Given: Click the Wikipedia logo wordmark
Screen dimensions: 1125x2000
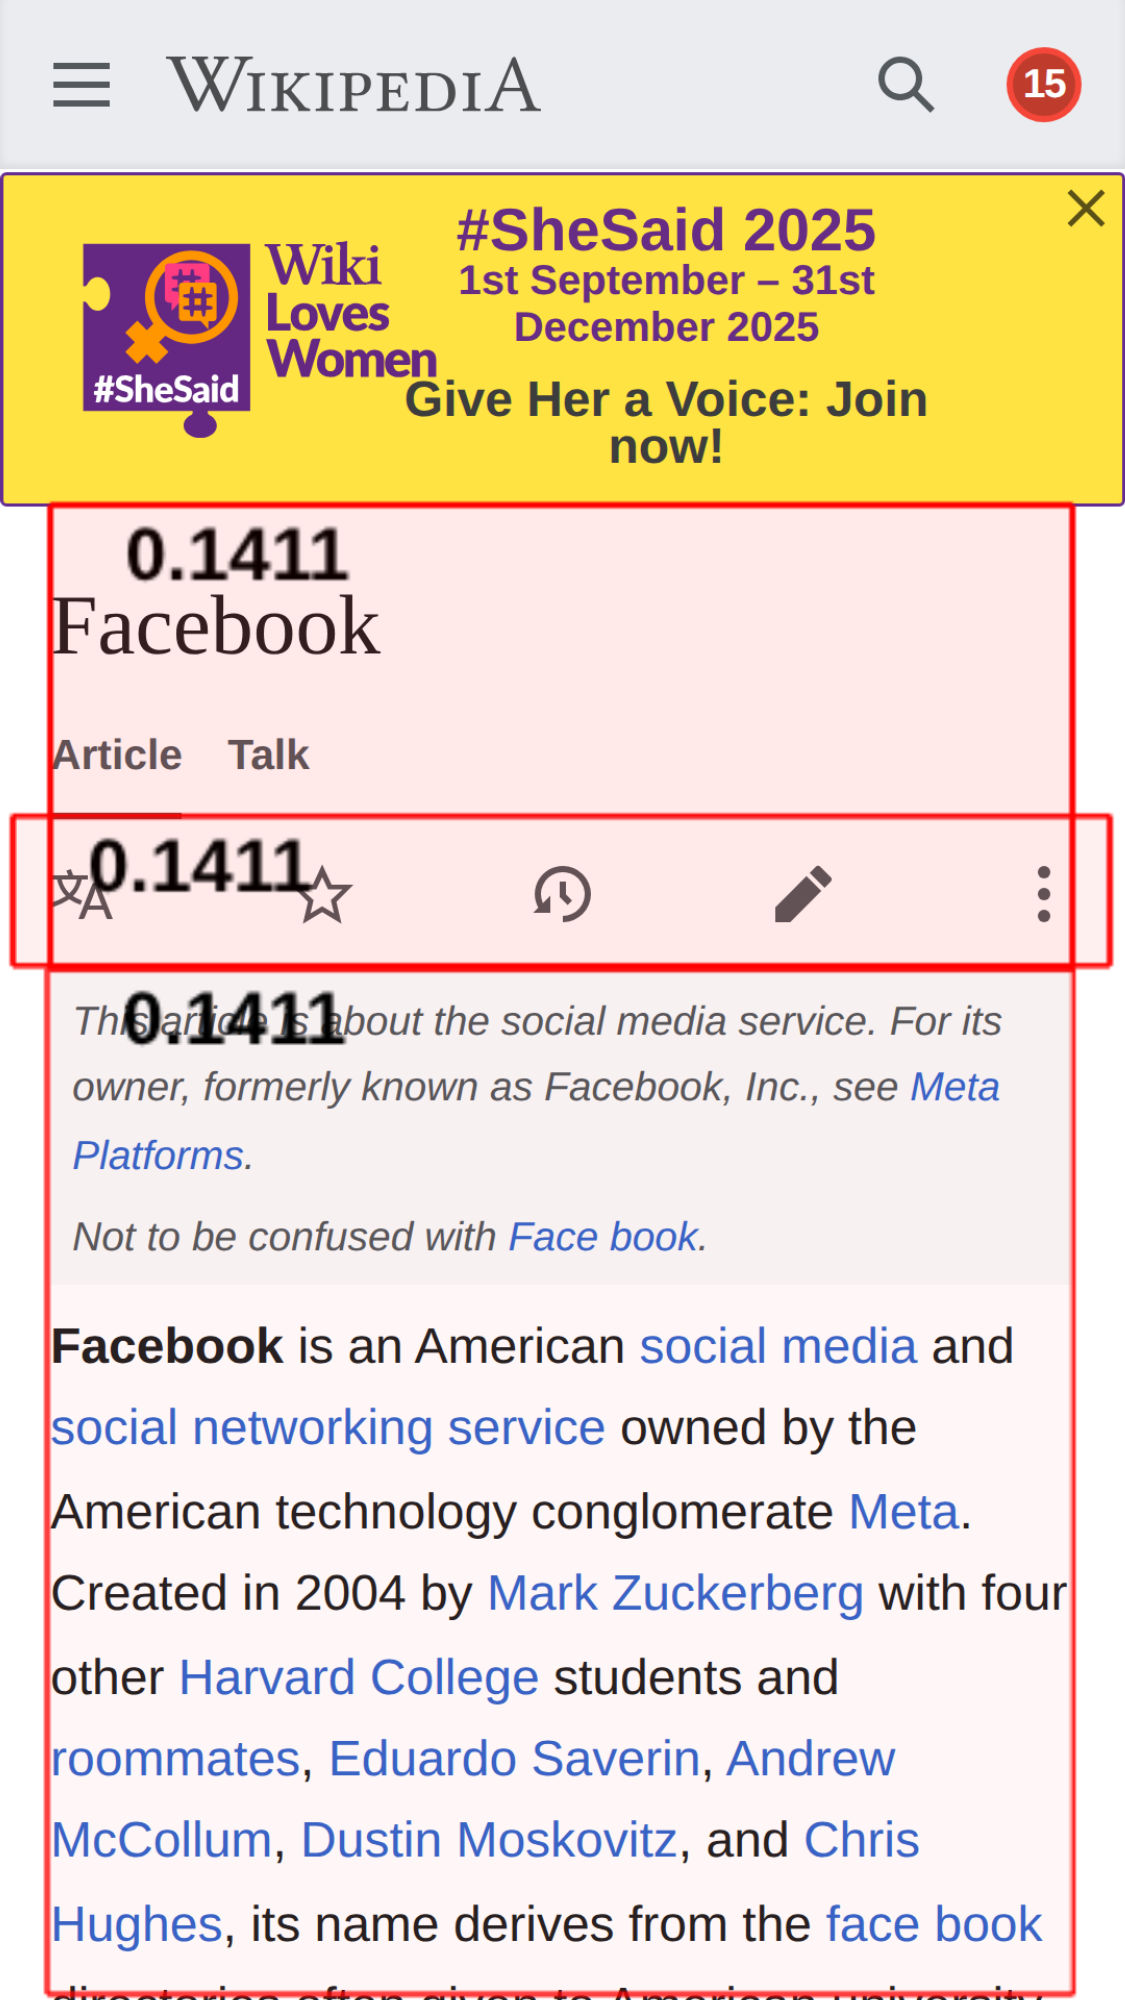Looking at the screenshot, I should point(354,86).
